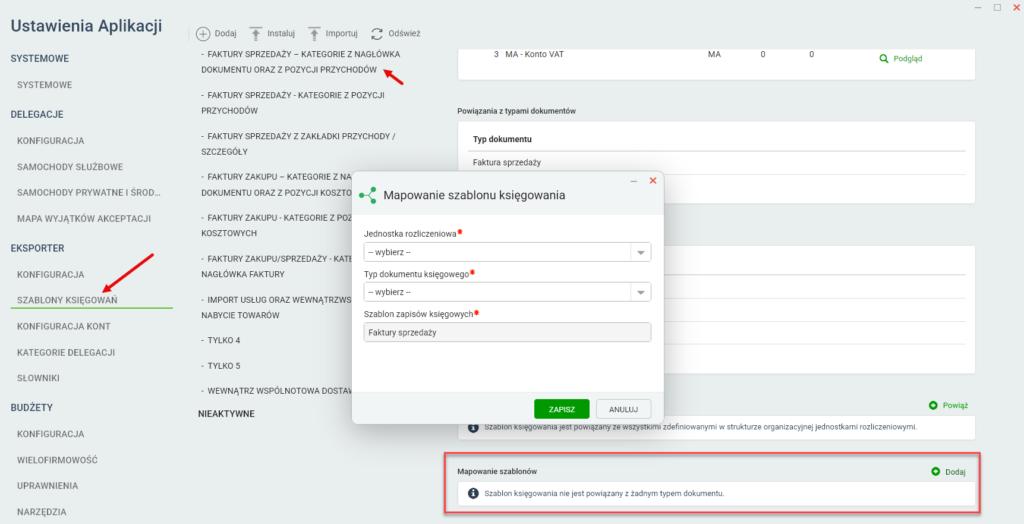Viewport: 1024px width, 524px height.
Task: Click SYSTEMOWE section header in sidebar
Action: click(x=40, y=59)
